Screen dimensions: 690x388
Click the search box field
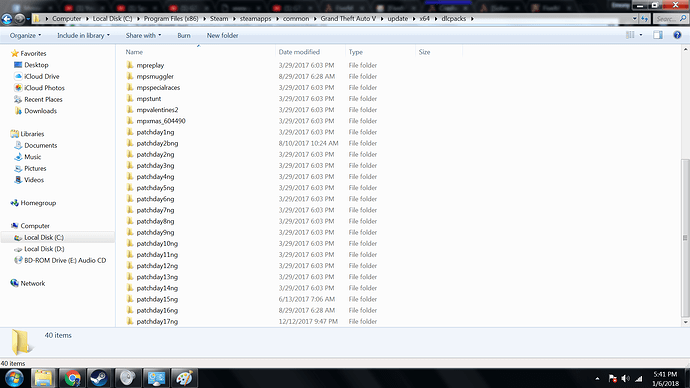click(670, 18)
